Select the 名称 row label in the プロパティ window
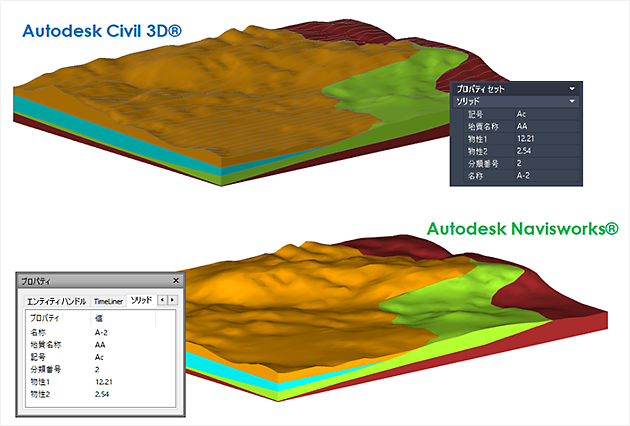 tap(38, 333)
